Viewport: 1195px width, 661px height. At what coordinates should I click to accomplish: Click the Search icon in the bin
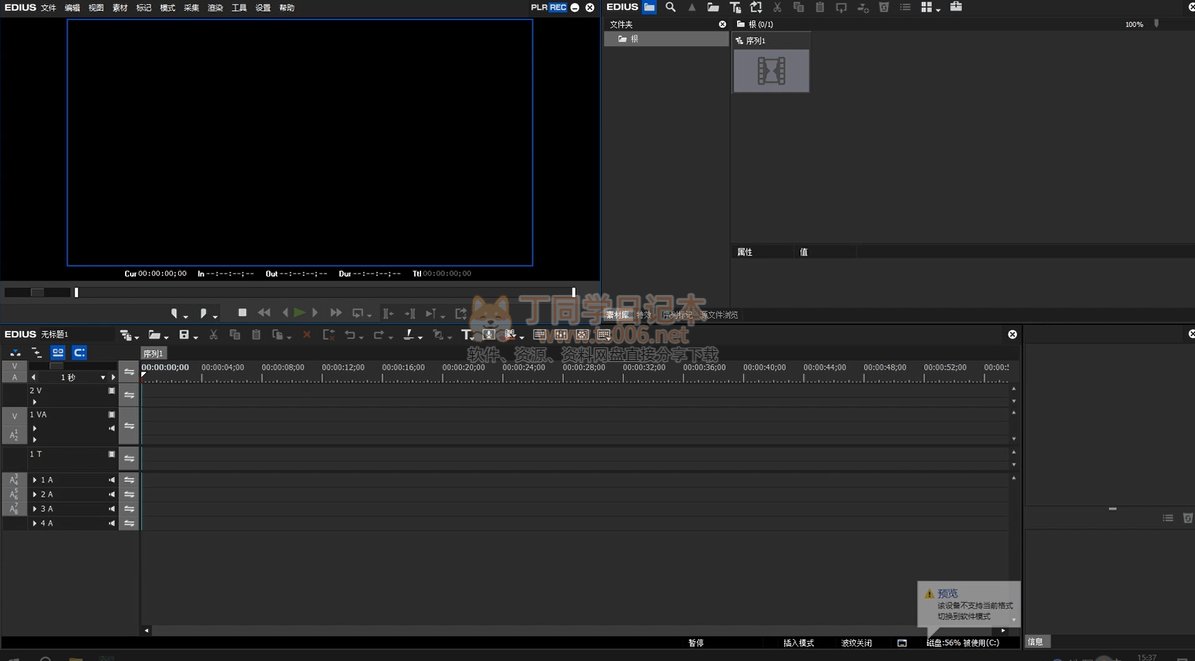coord(671,7)
